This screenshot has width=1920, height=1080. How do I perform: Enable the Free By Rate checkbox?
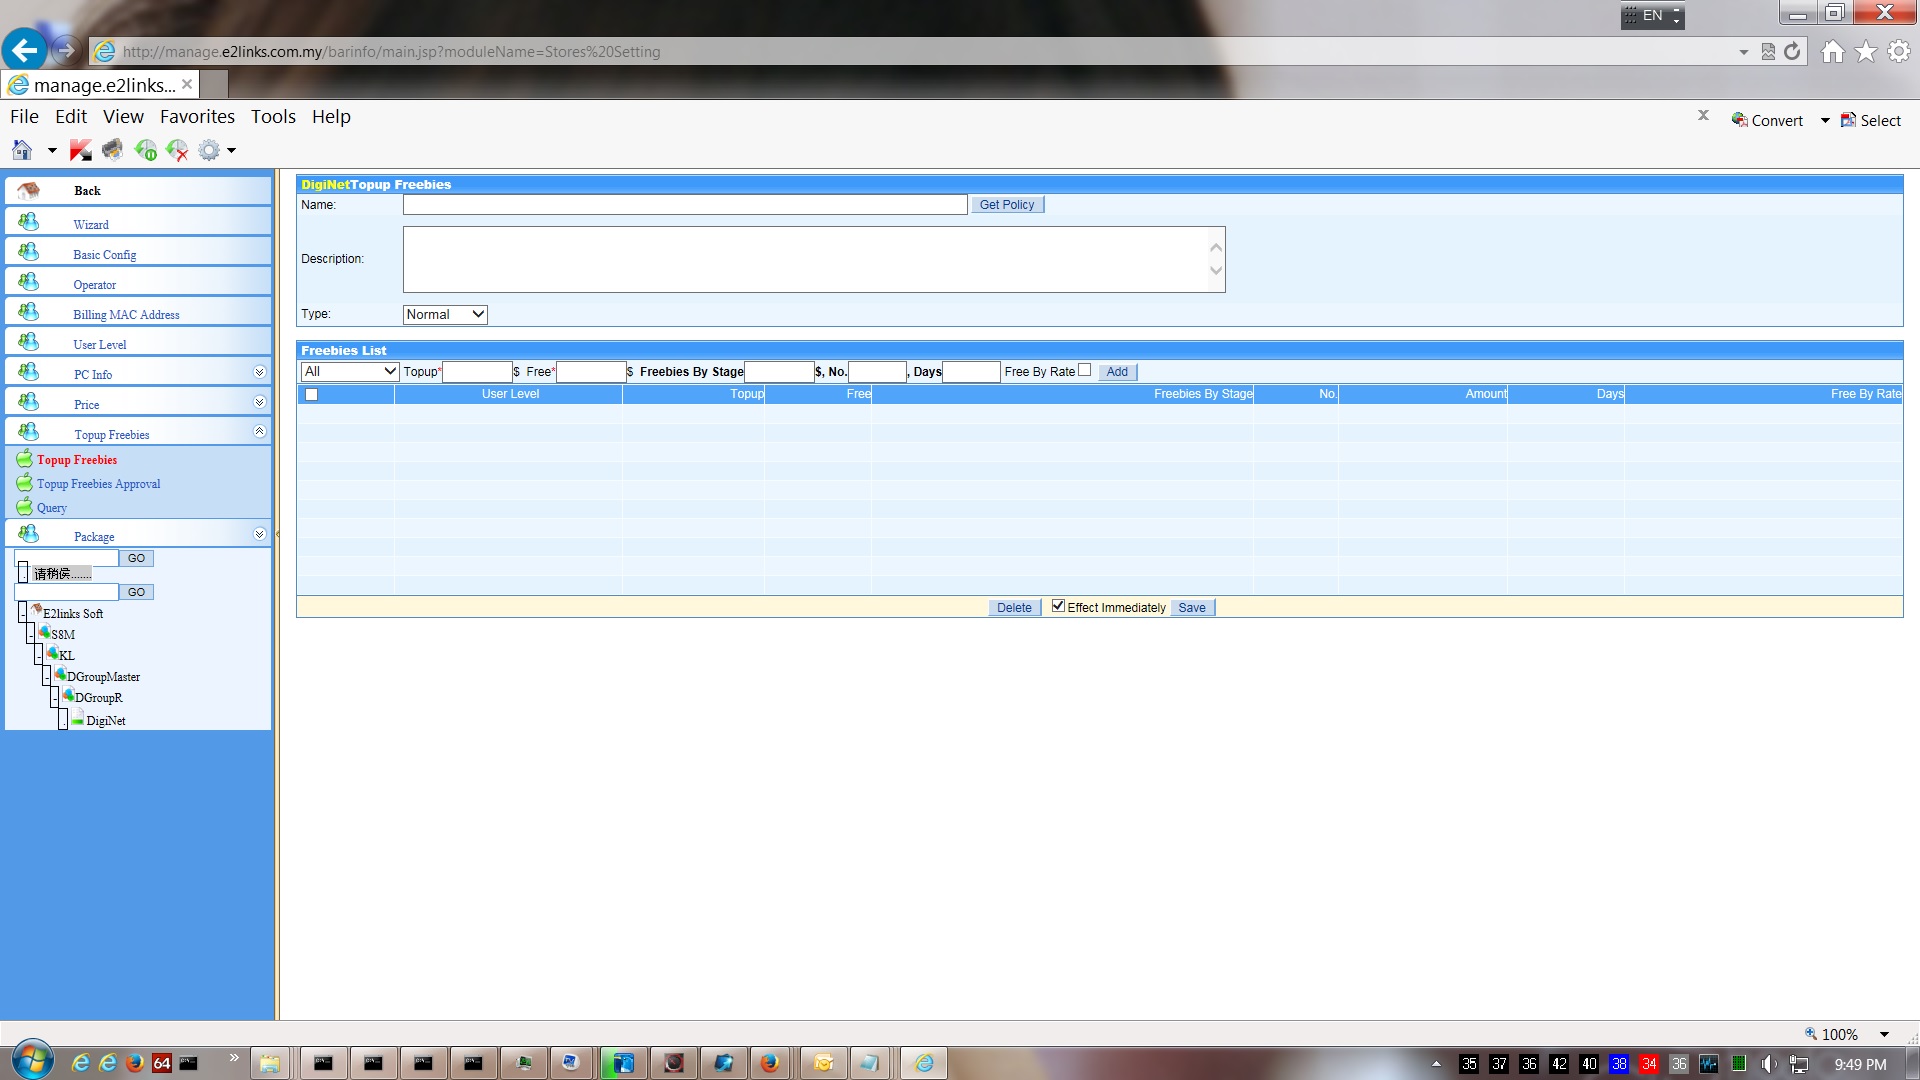click(1084, 370)
